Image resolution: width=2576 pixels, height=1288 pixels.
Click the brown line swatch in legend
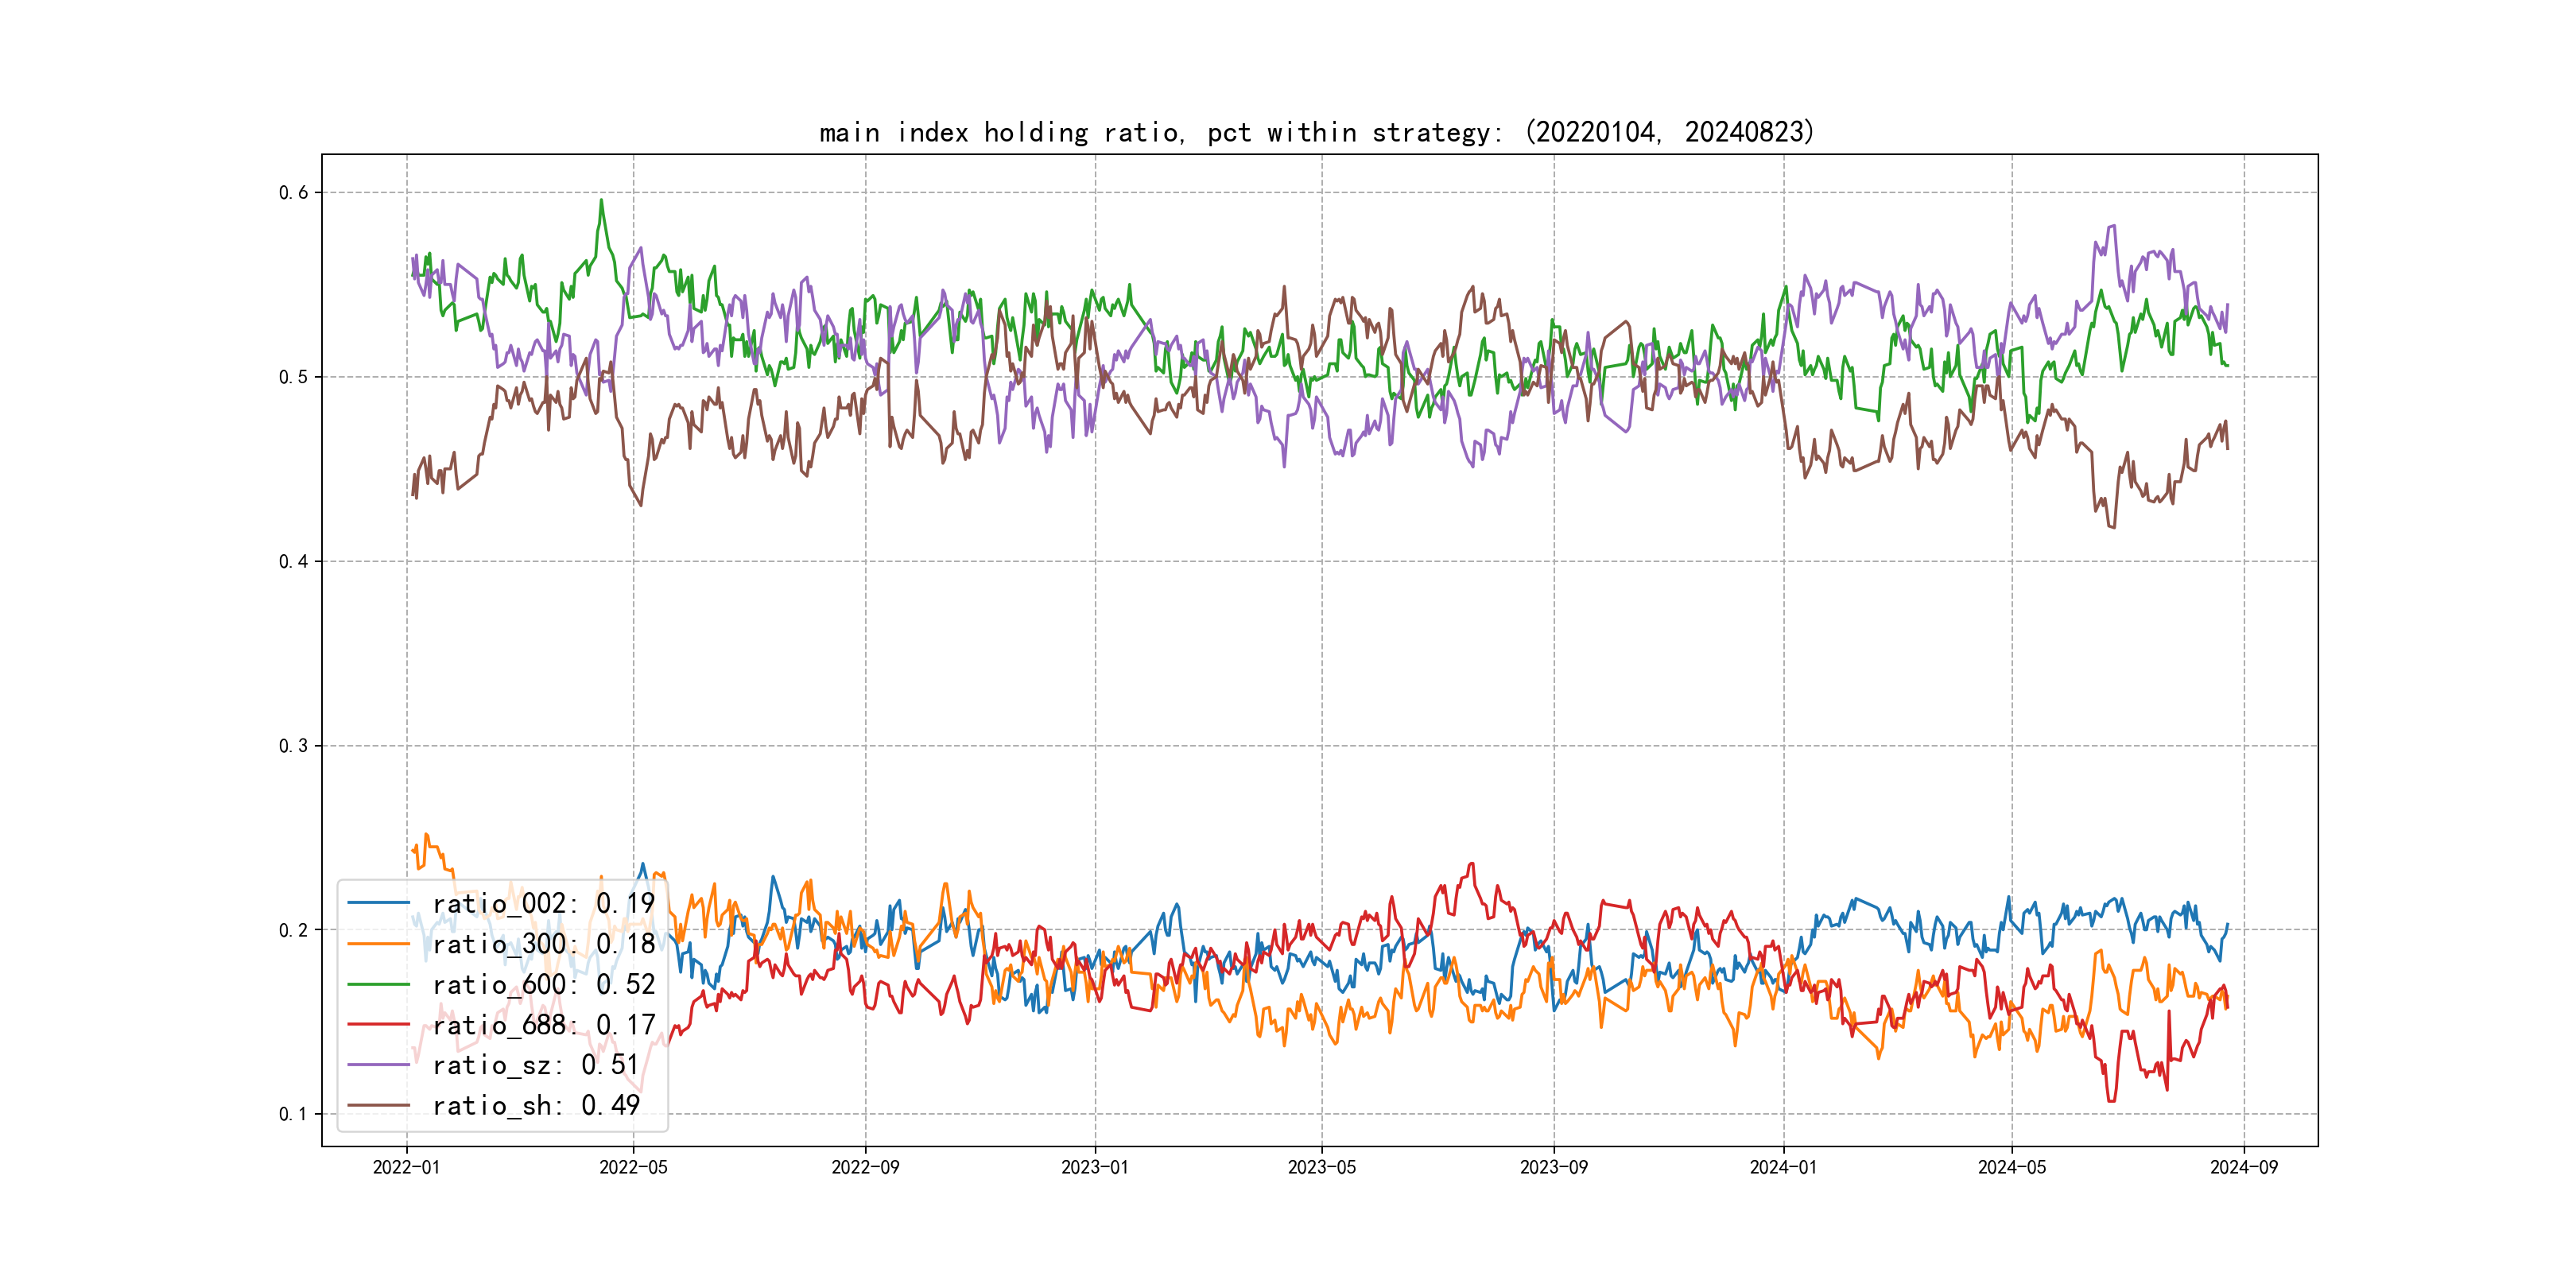click(x=378, y=1105)
